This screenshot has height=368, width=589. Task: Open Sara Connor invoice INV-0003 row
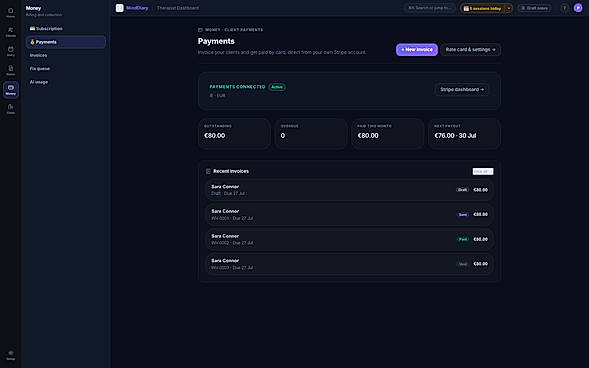click(349, 264)
